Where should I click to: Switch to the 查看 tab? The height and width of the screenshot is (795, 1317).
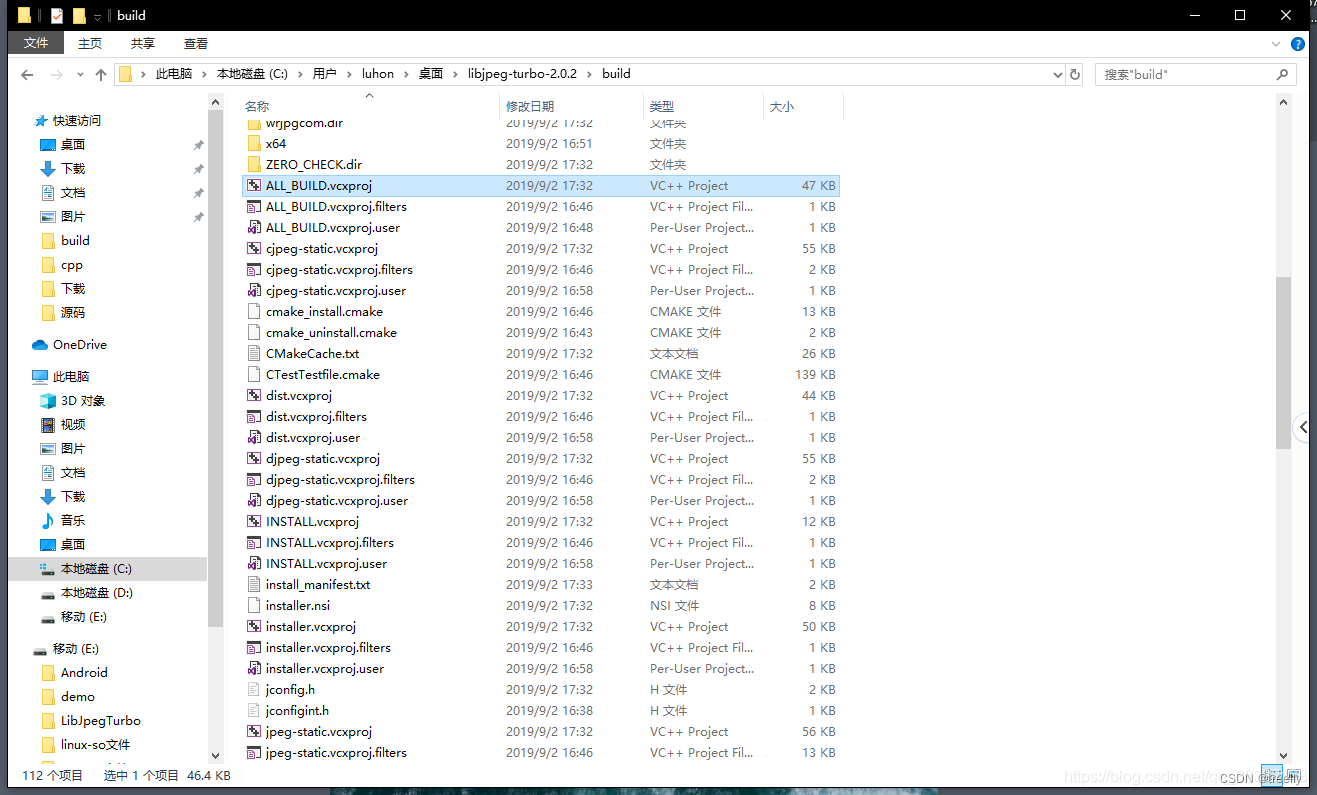pyautogui.click(x=195, y=43)
